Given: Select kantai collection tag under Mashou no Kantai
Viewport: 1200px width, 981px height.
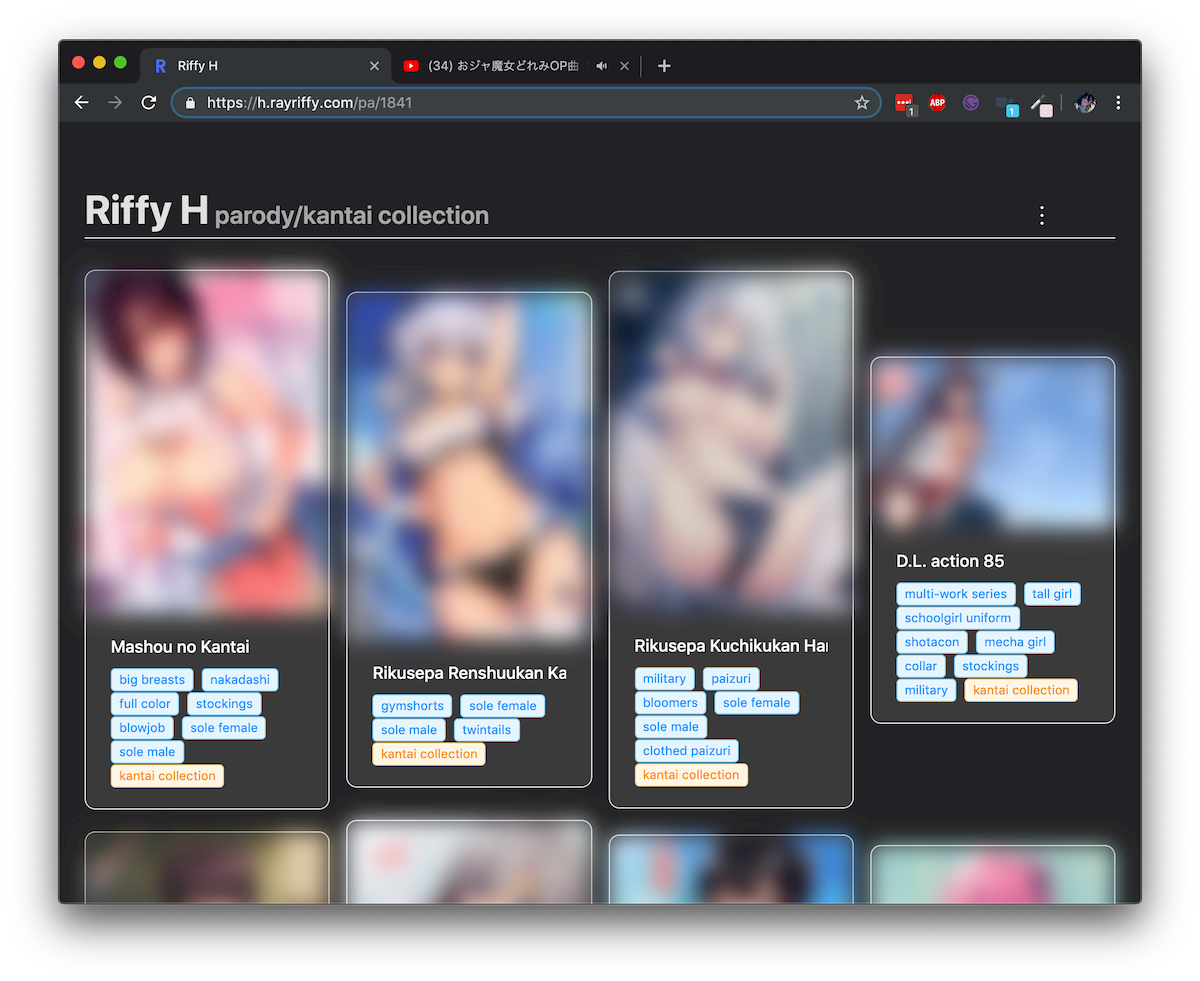Looking at the screenshot, I should click(x=167, y=776).
